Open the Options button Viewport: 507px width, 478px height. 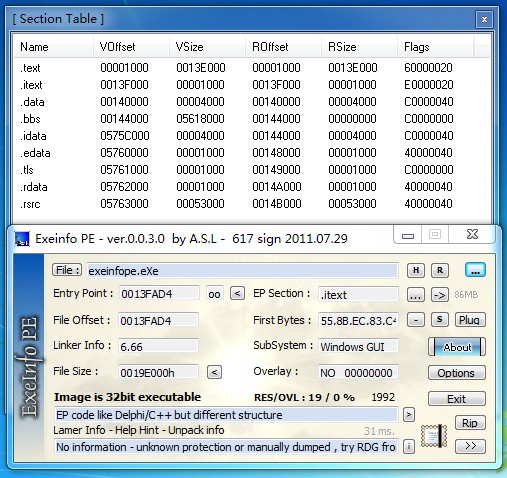pyautogui.click(x=457, y=373)
